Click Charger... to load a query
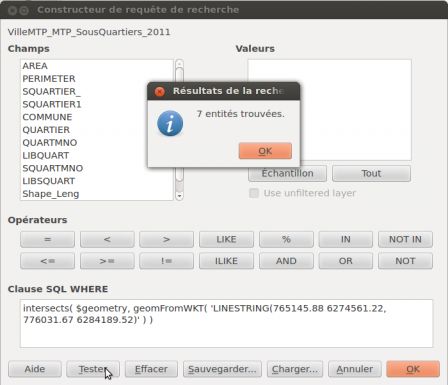The width and height of the screenshot is (448, 385). tap(295, 369)
